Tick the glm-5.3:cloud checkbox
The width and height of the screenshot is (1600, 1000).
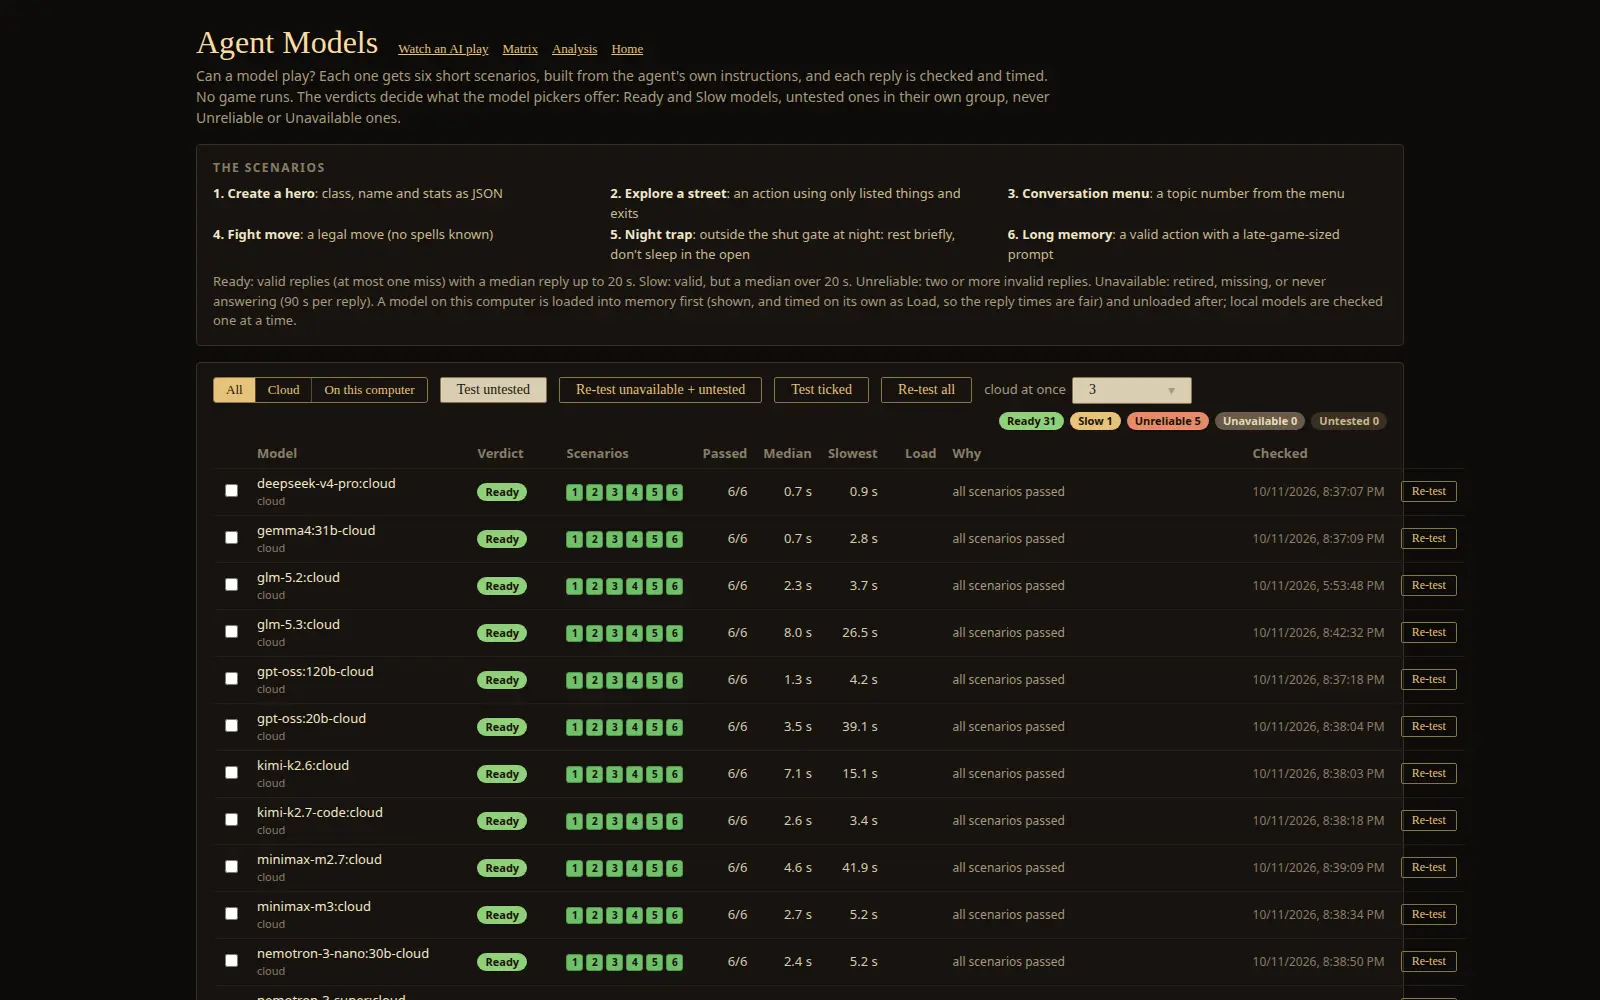point(231,631)
